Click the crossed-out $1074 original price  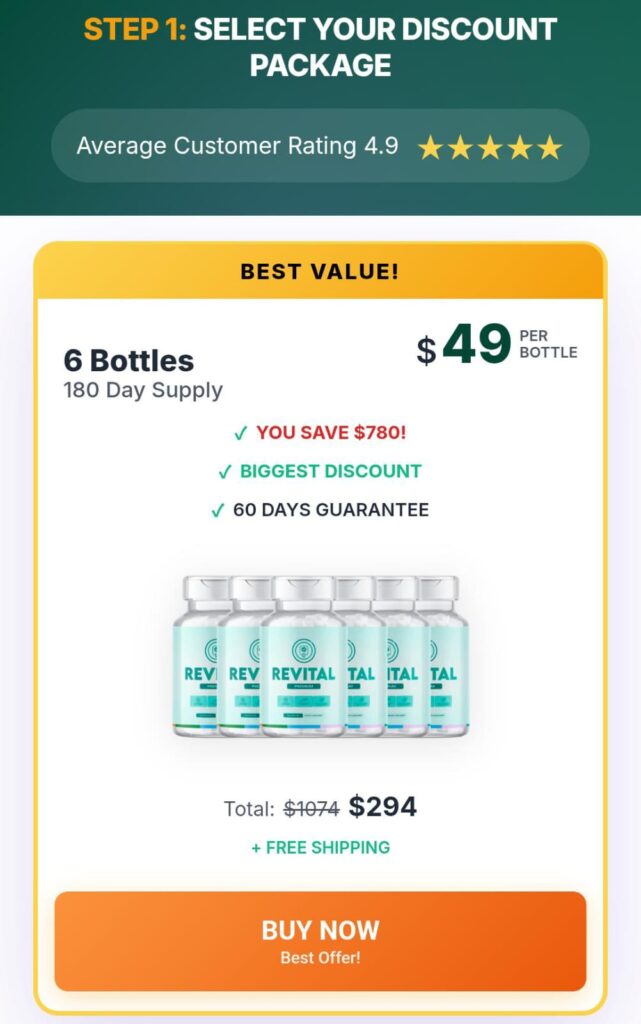pos(311,809)
